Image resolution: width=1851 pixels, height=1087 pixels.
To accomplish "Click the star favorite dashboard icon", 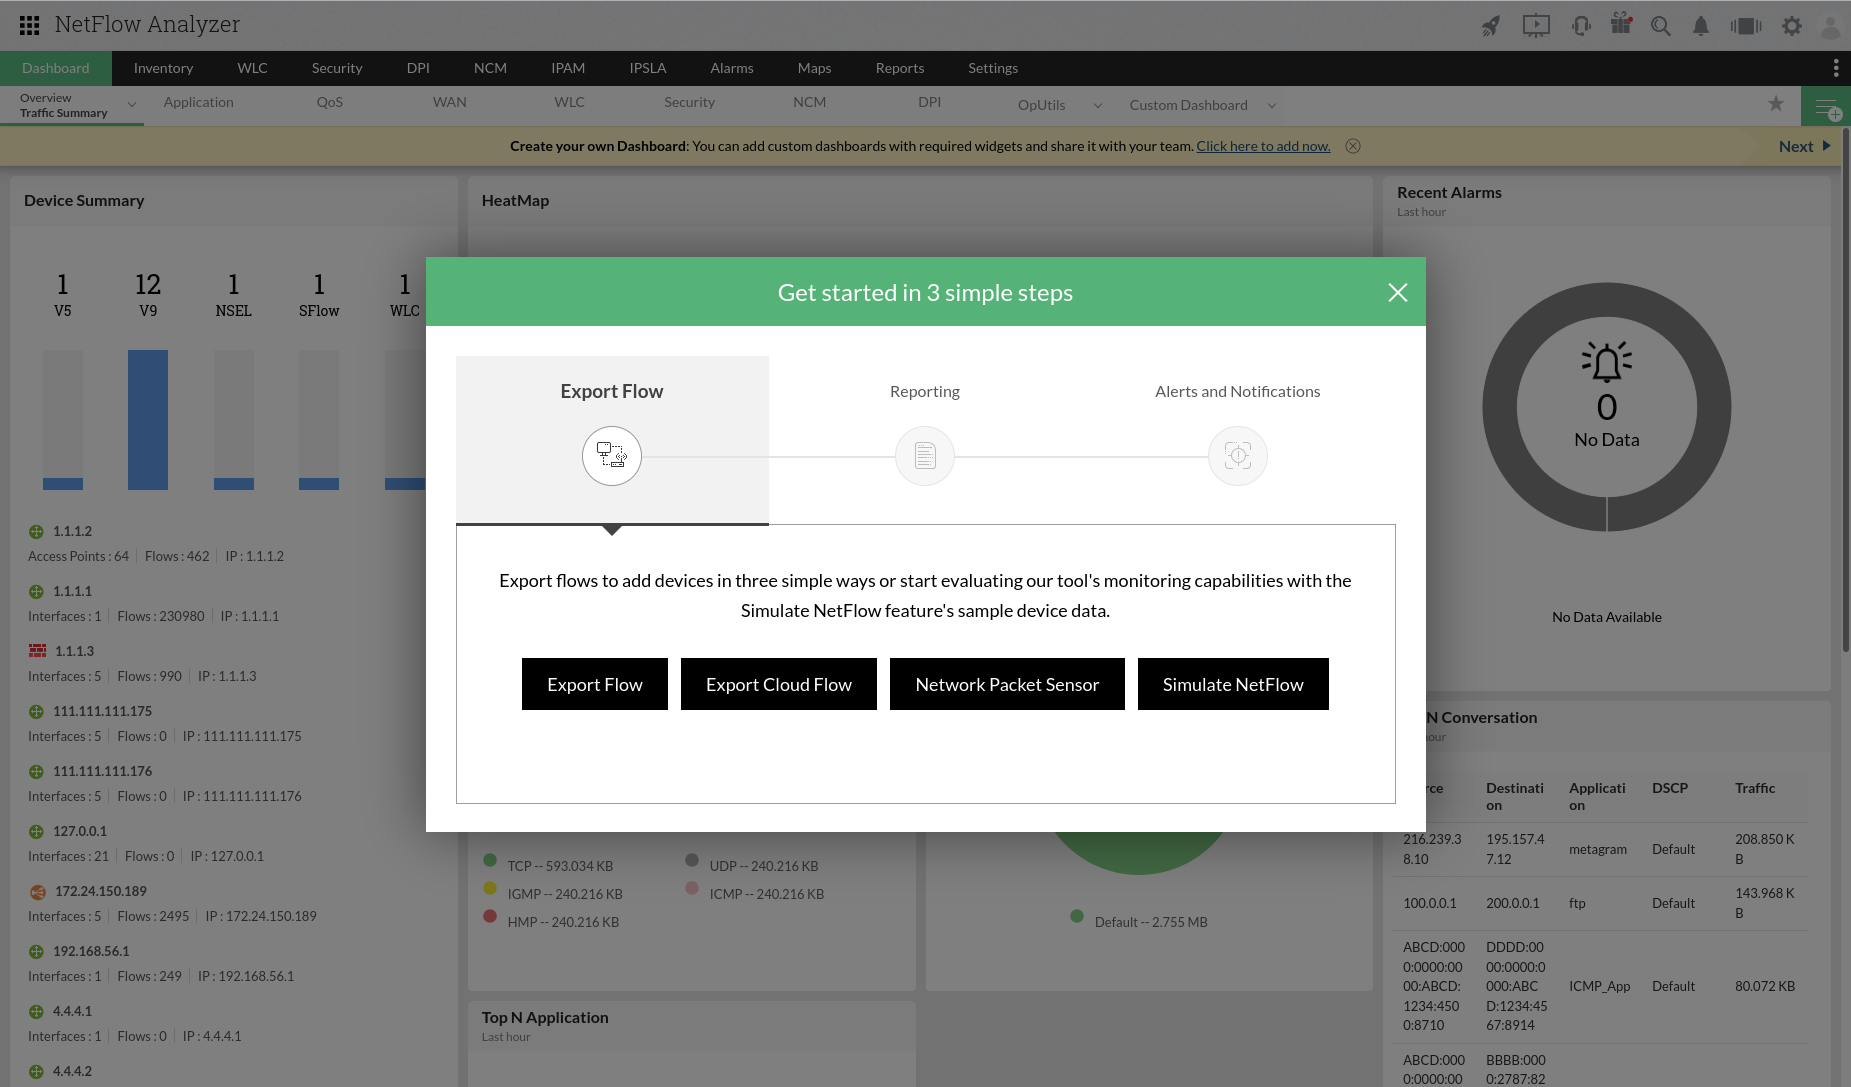I will pyautogui.click(x=1776, y=104).
